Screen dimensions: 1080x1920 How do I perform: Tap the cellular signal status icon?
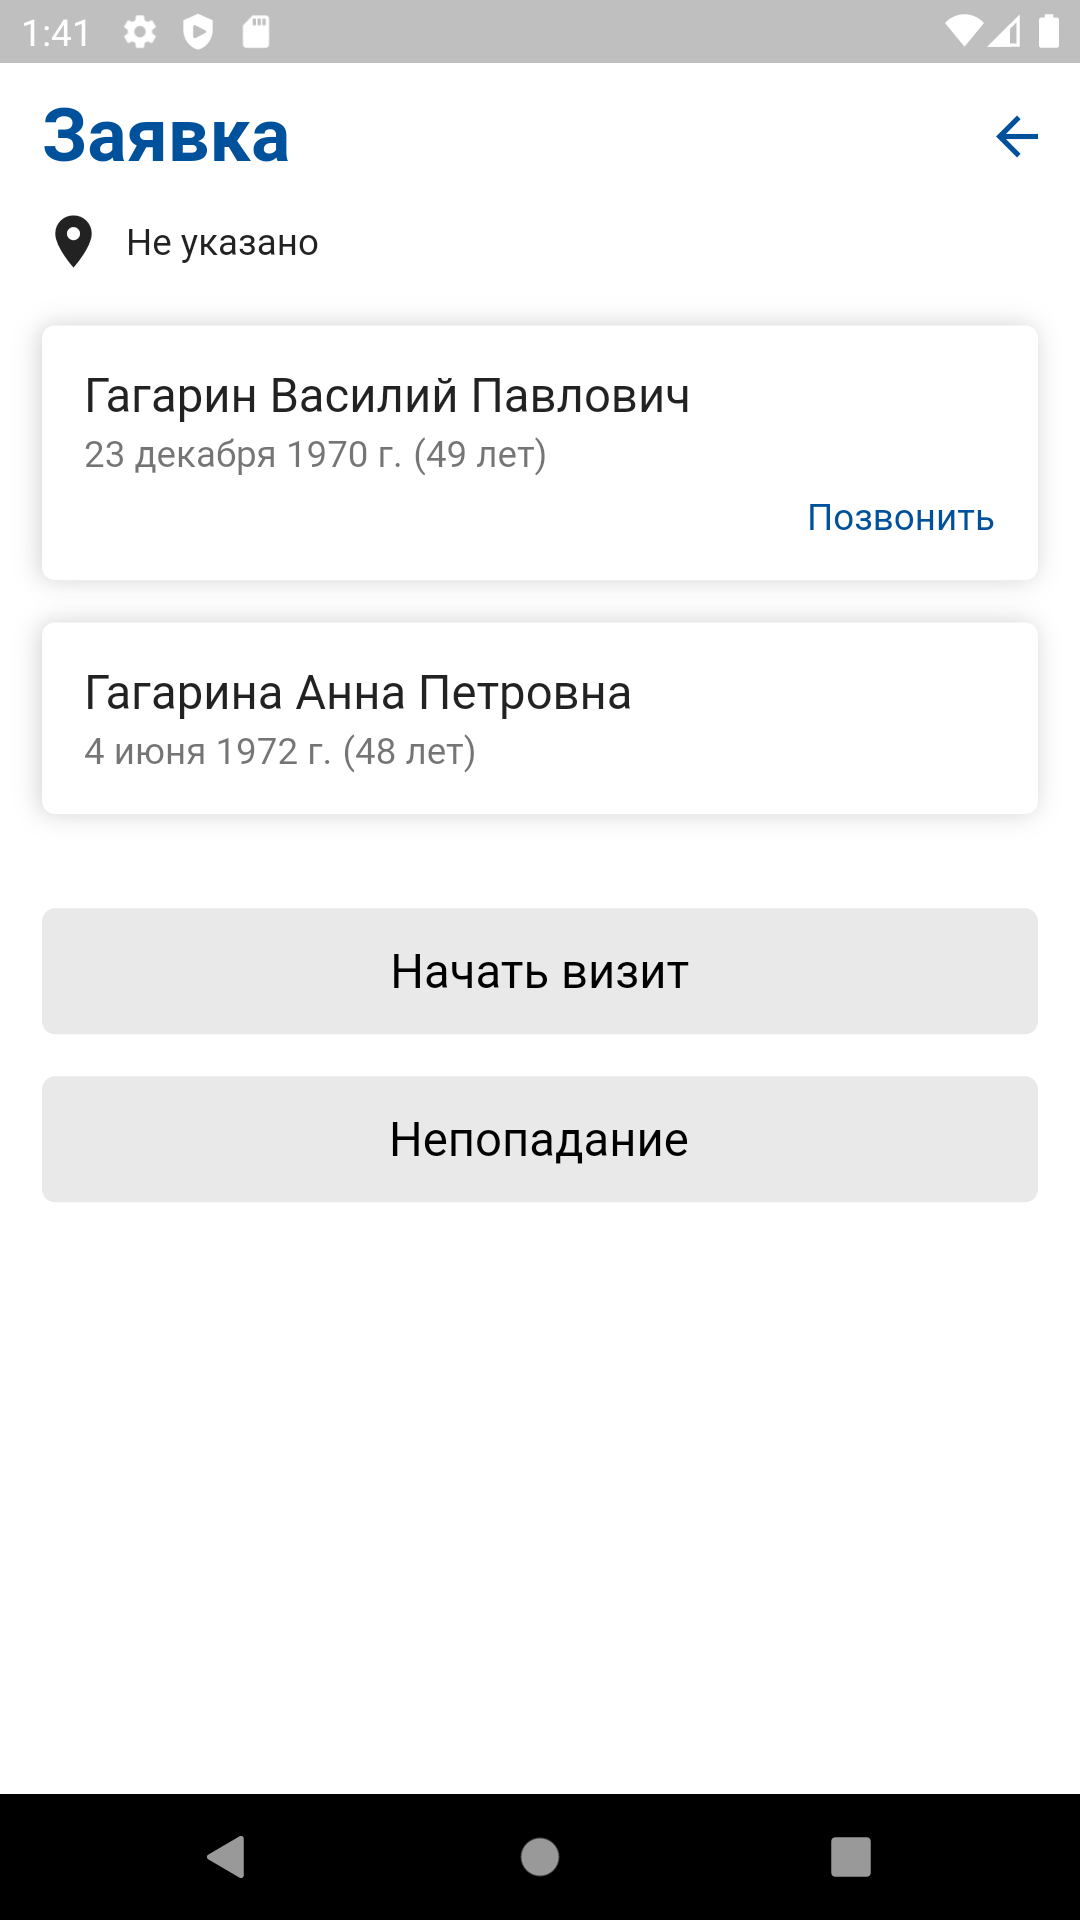1005,32
